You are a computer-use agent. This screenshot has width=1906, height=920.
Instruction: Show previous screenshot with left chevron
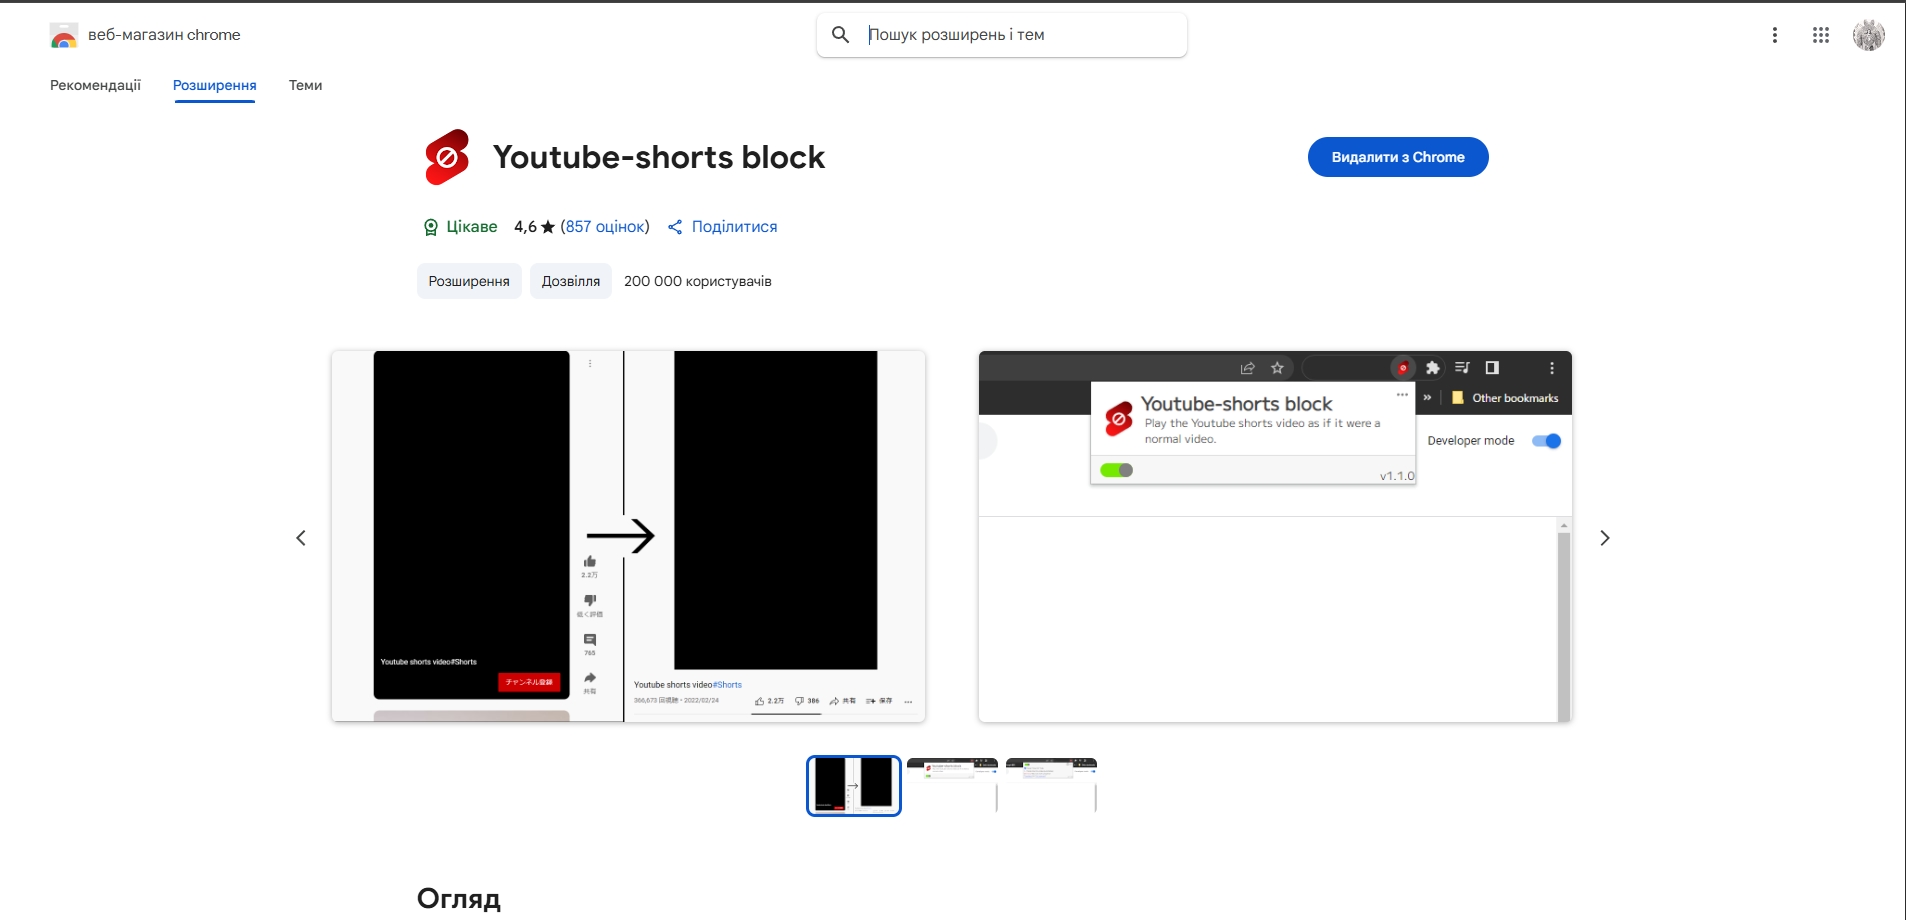coord(301,538)
